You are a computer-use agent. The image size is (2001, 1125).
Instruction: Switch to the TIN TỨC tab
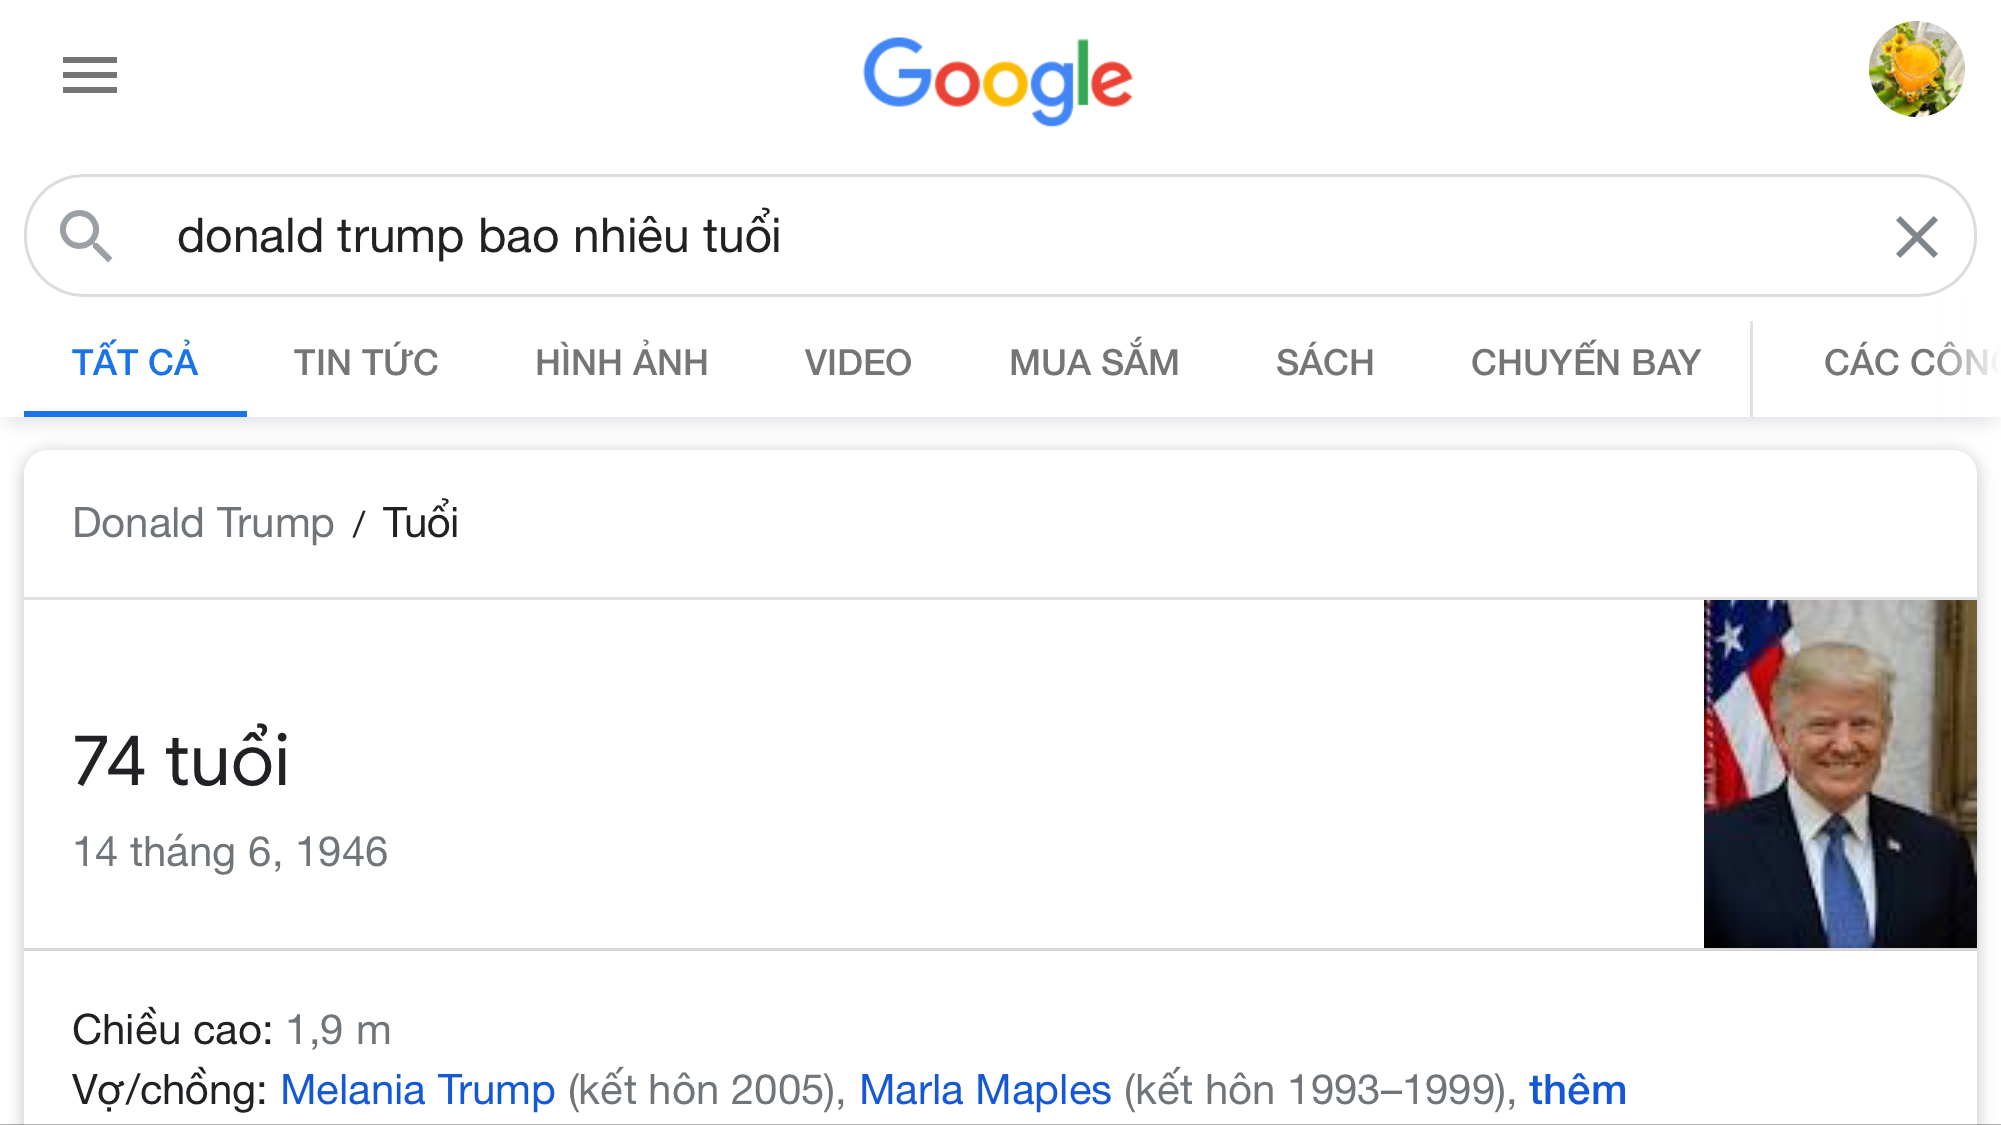366,363
